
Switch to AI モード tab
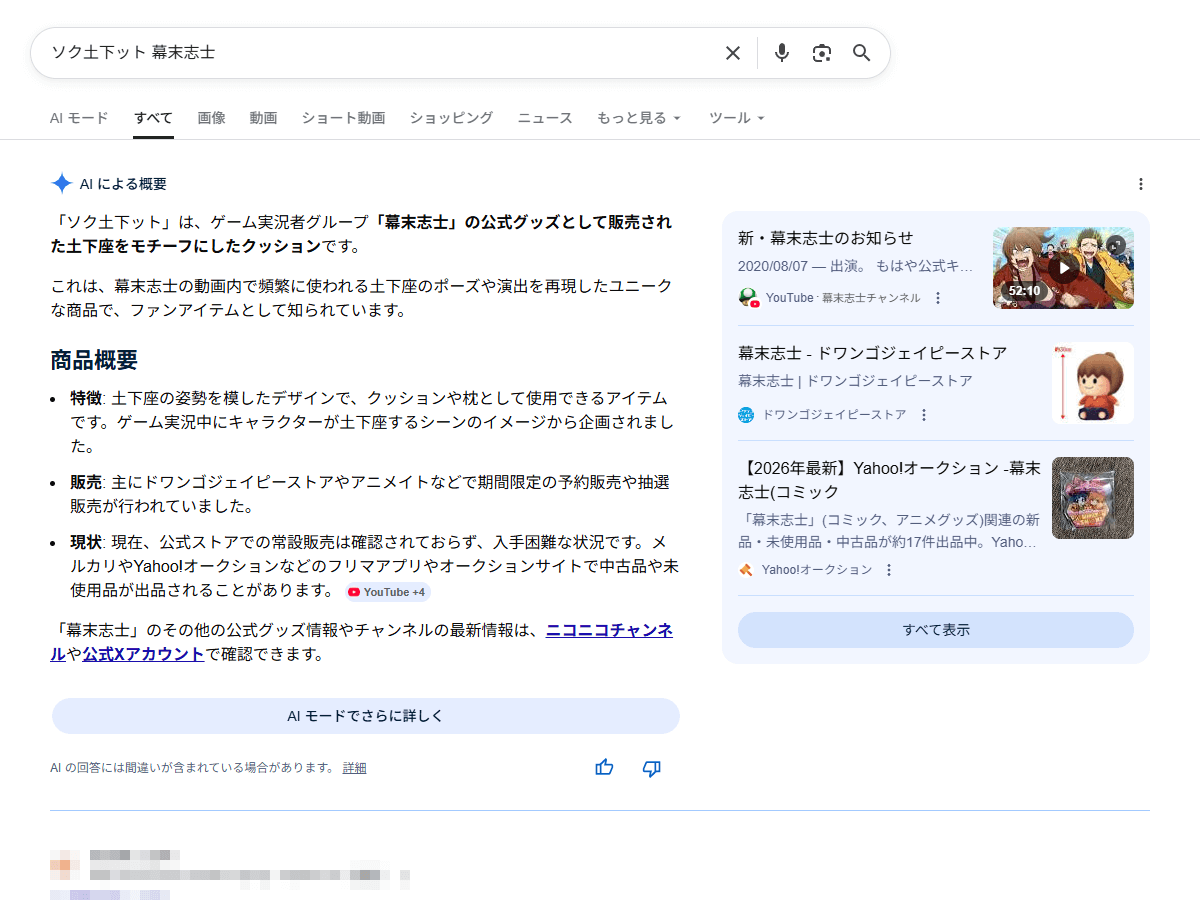79,118
